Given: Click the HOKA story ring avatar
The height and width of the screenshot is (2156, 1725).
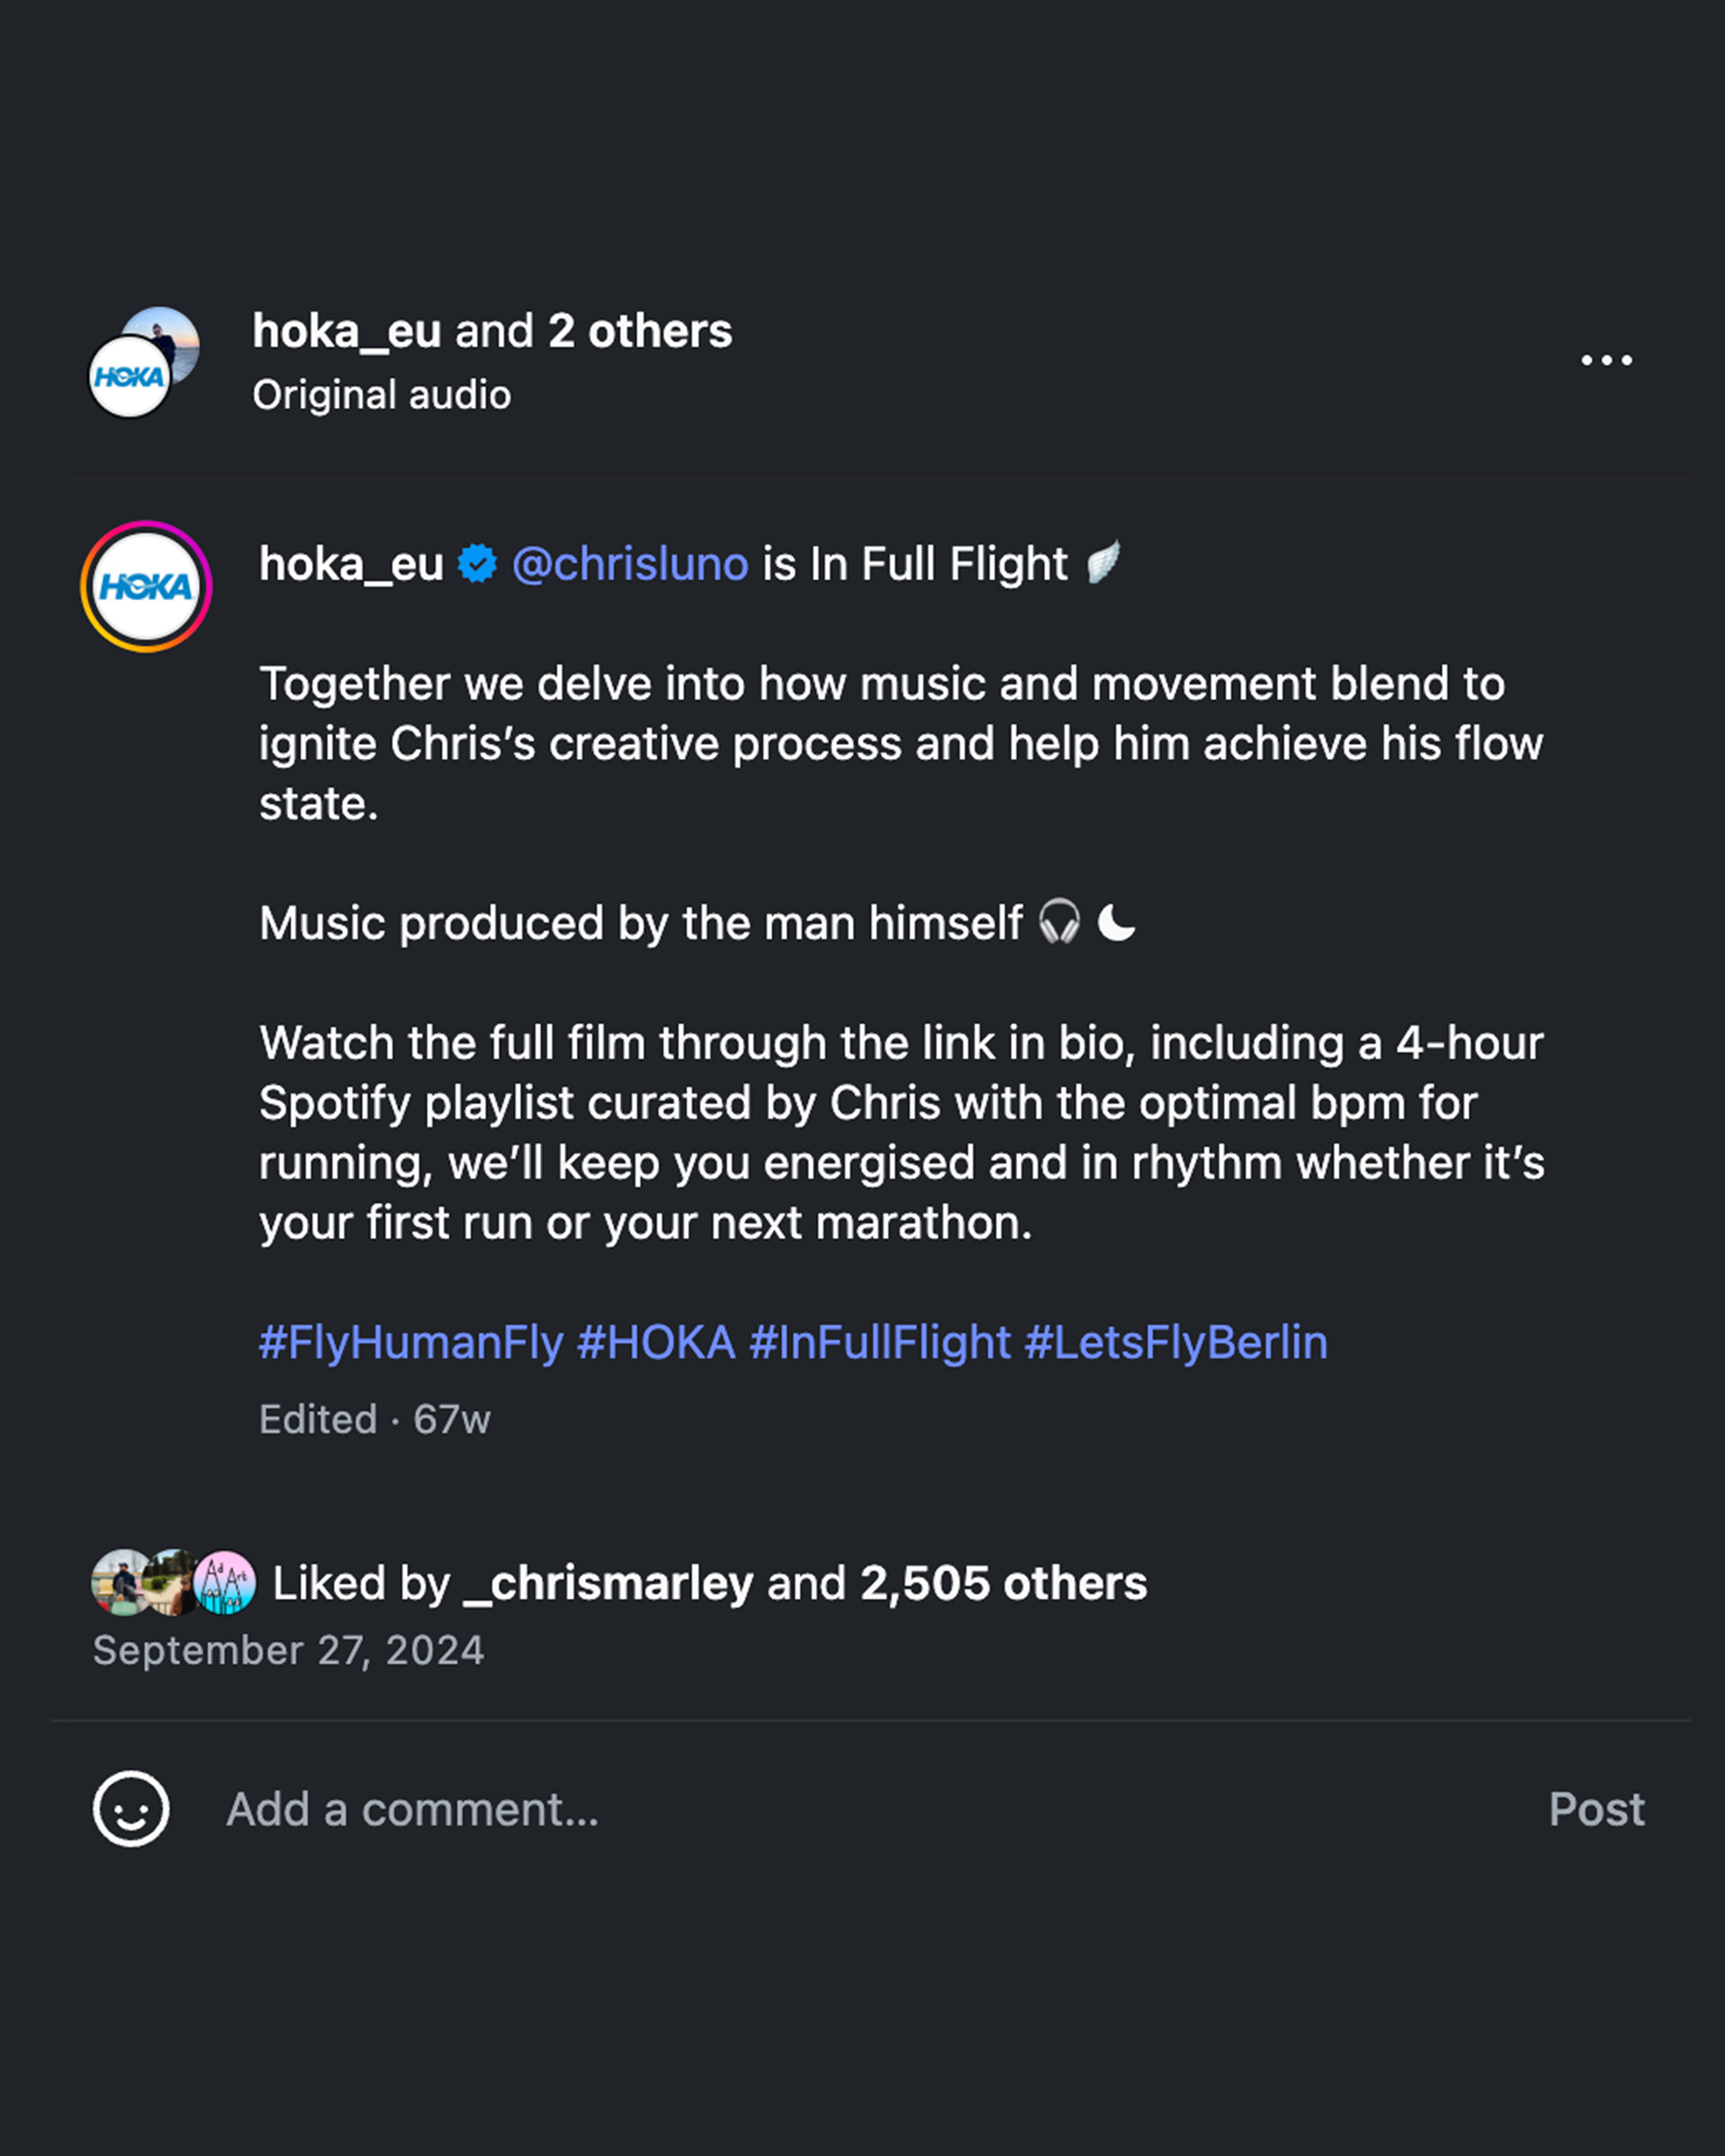Looking at the screenshot, I should pos(146,586).
